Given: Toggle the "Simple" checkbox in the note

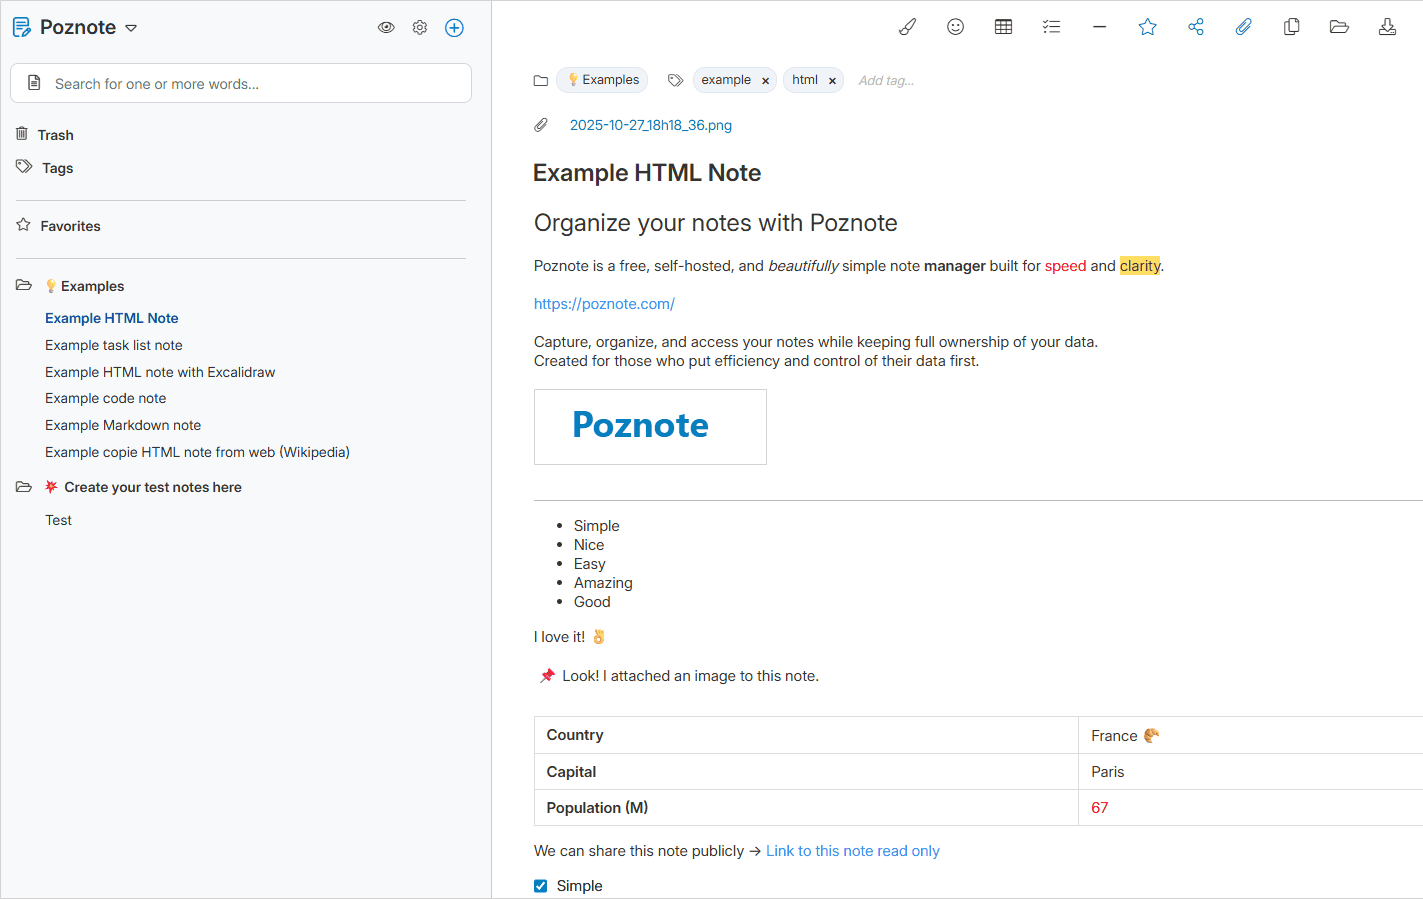Looking at the screenshot, I should click(541, 886).
